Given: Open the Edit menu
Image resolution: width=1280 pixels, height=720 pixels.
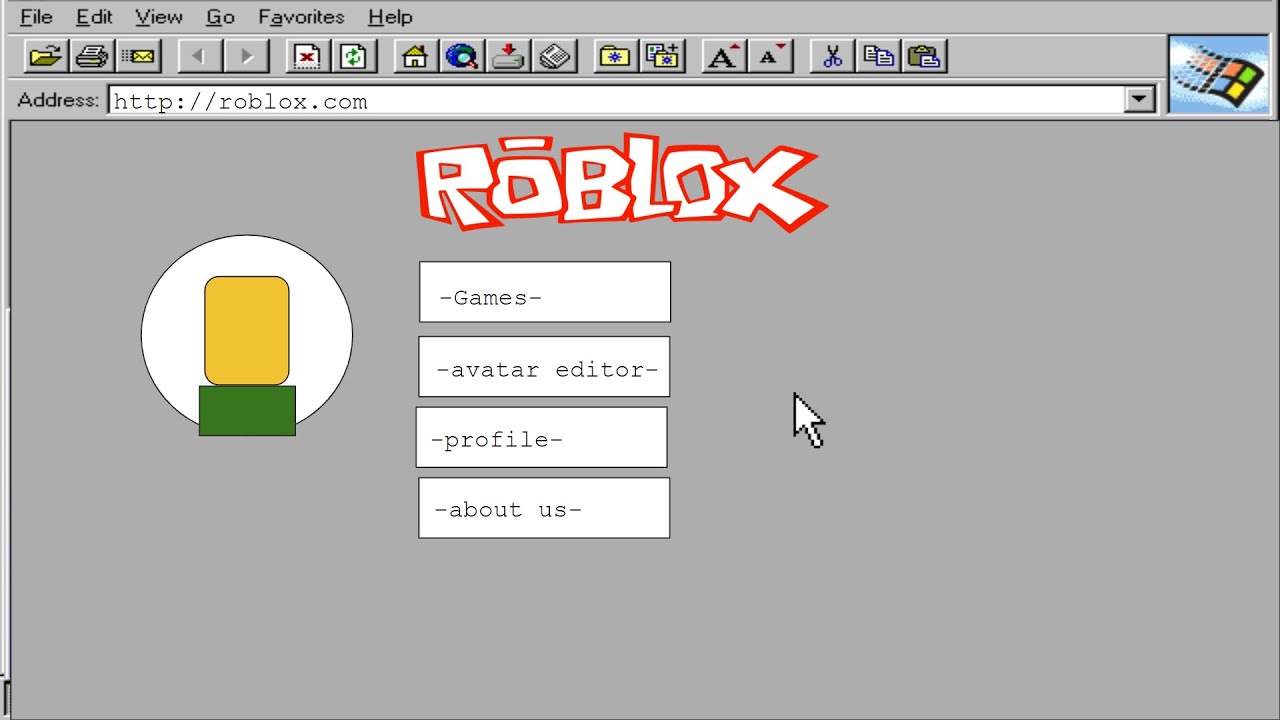Looking at the screenshot, I should pos(94,17).
